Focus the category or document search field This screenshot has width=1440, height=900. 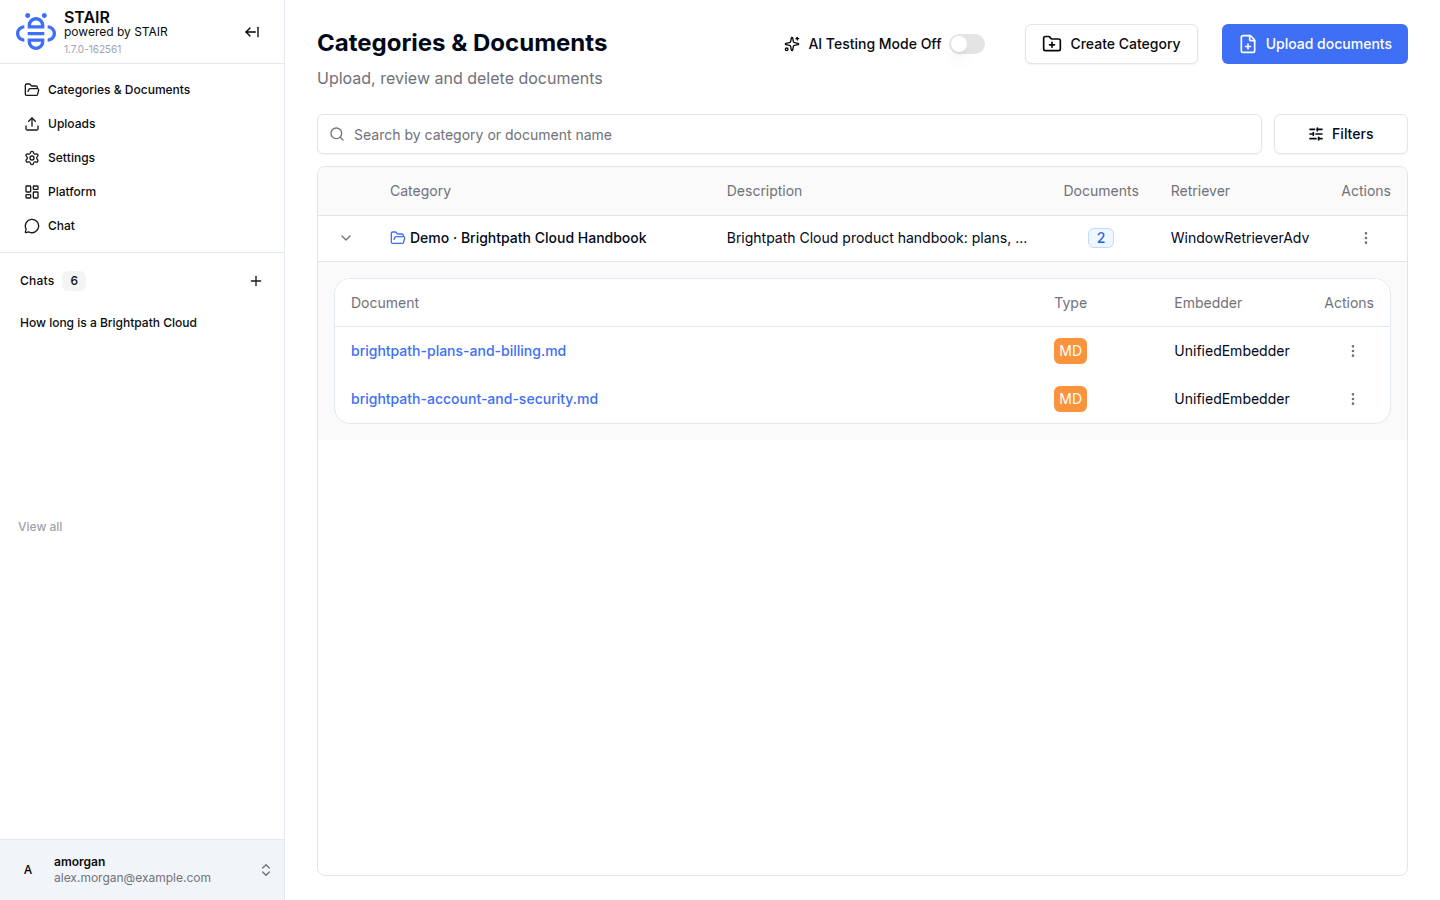(789, 134)
